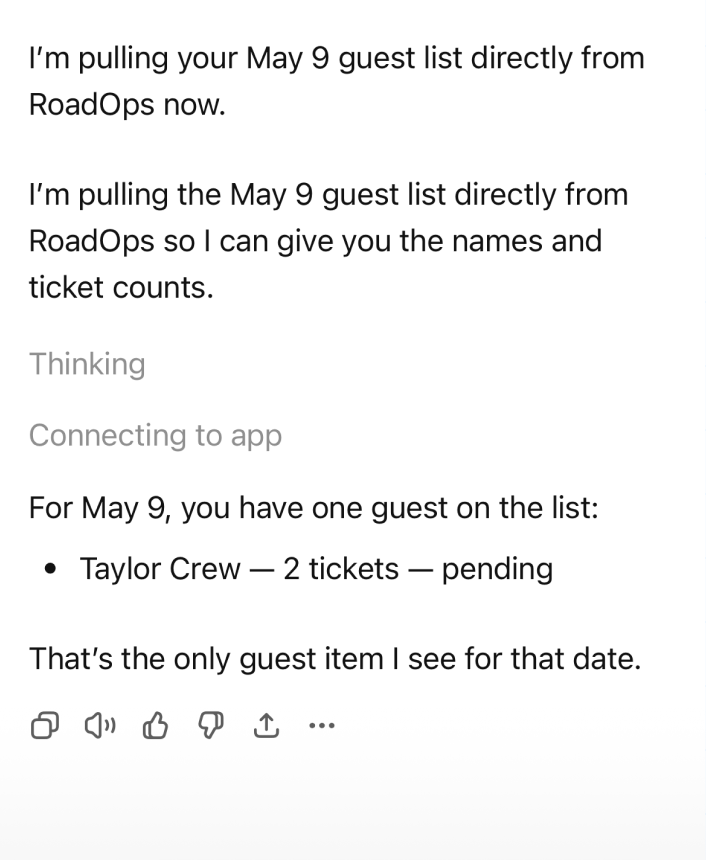The width and height of the screenshot is (706, 860).
Task: Click the bullet dot before Taylor Crew
Action: coord(50,570)
